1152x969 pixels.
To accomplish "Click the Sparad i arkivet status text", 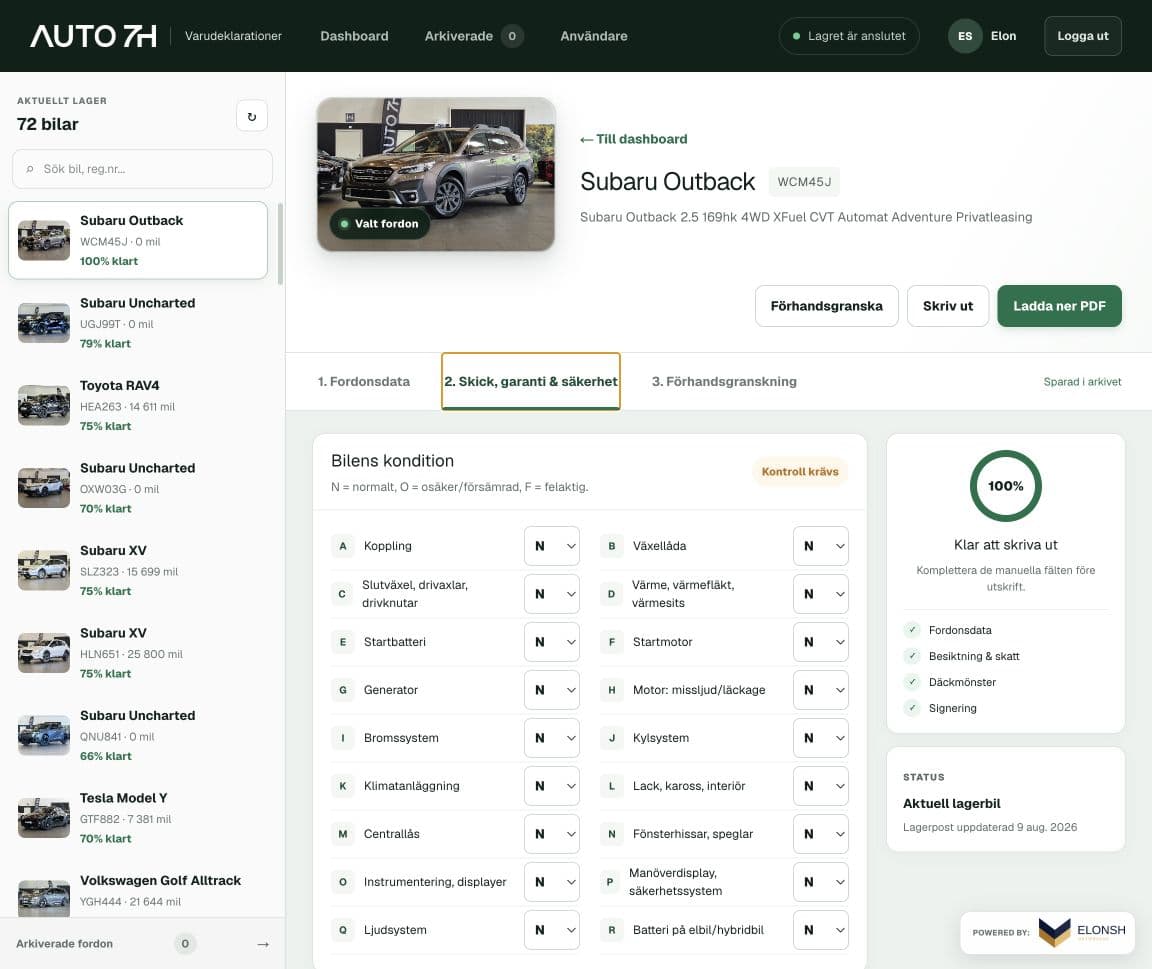I will click(1082, 381).
